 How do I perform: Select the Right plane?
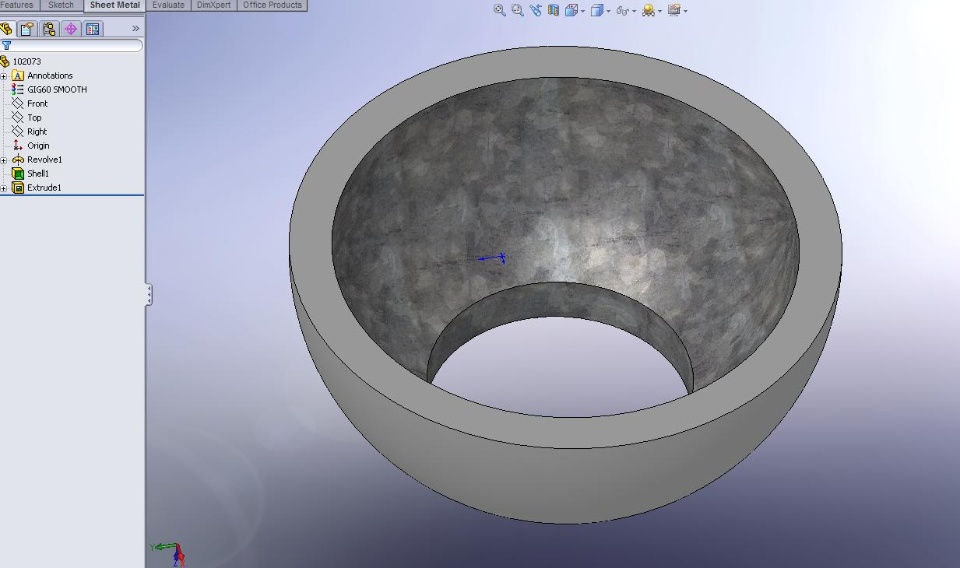[x=37, y=132]
